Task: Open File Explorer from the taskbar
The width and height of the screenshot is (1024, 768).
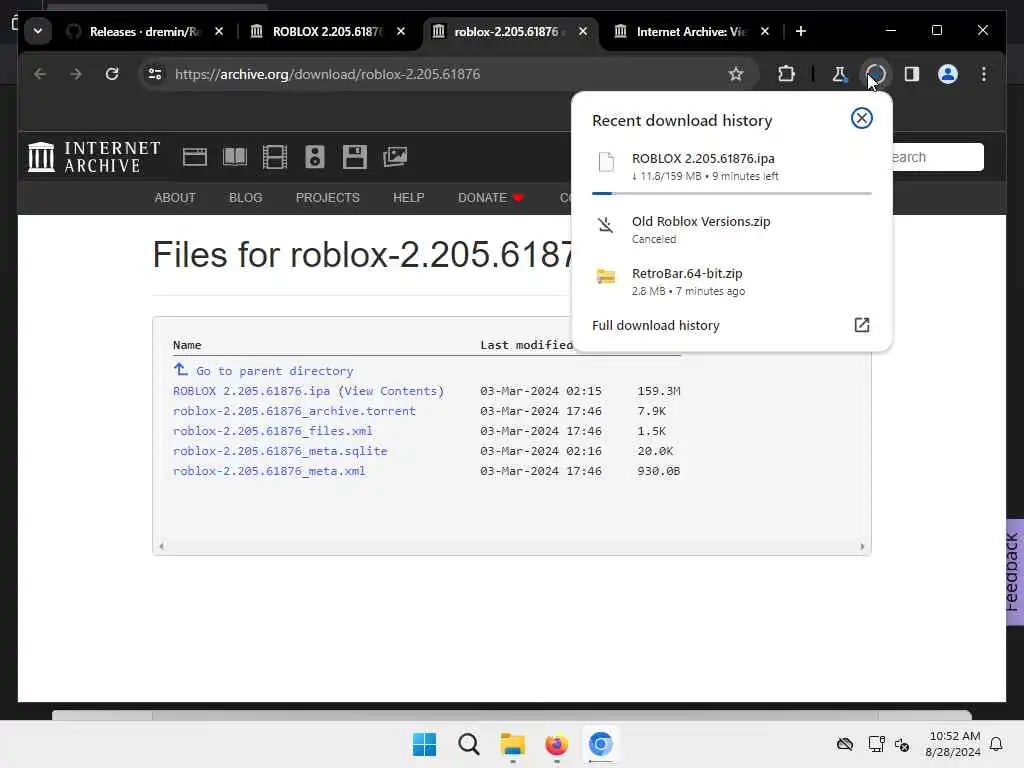Action: pos(513,744)
